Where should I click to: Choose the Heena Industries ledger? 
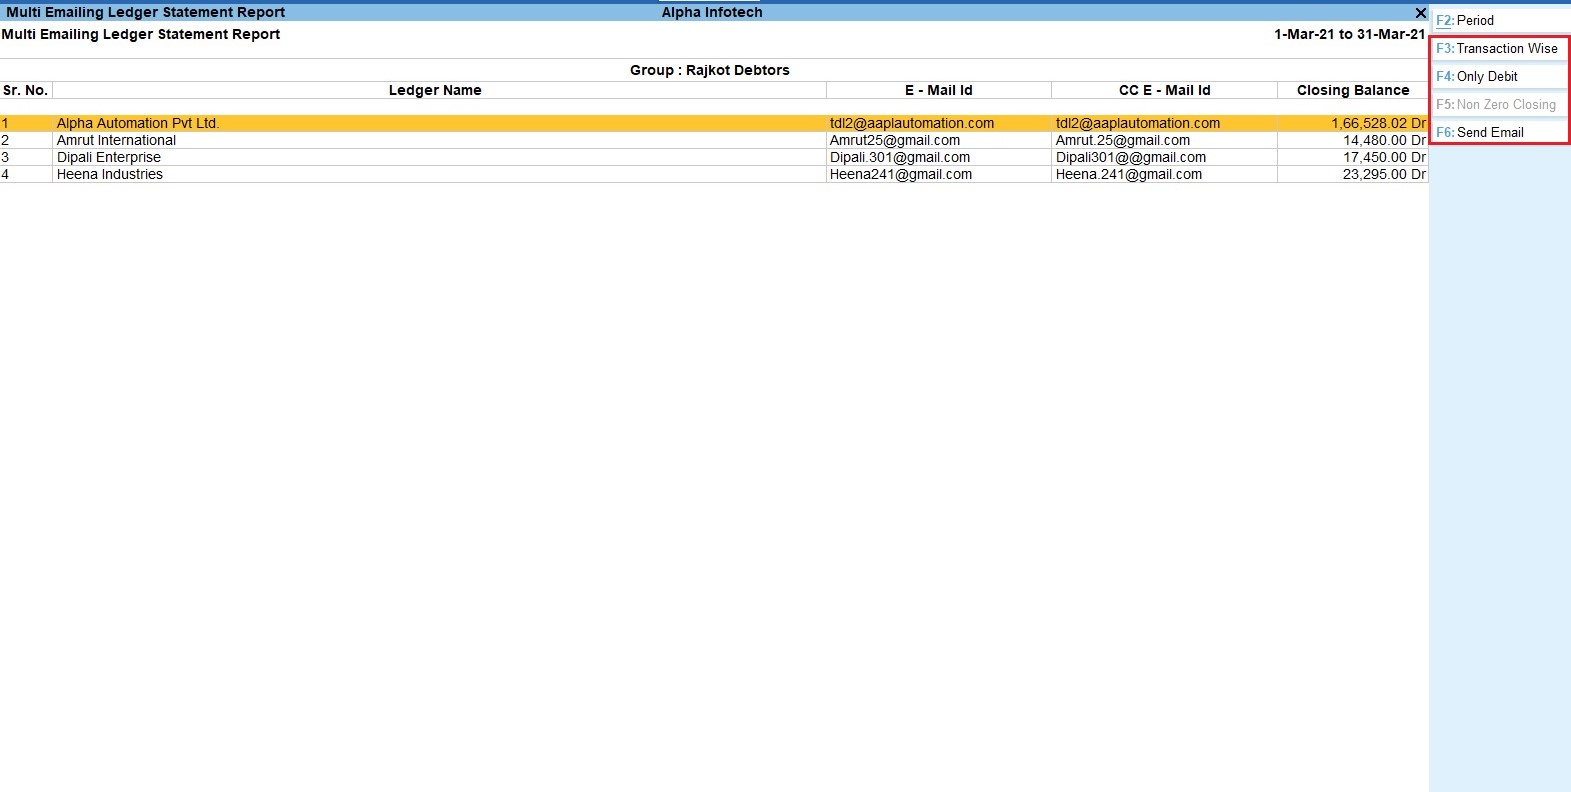pos(109,174)
